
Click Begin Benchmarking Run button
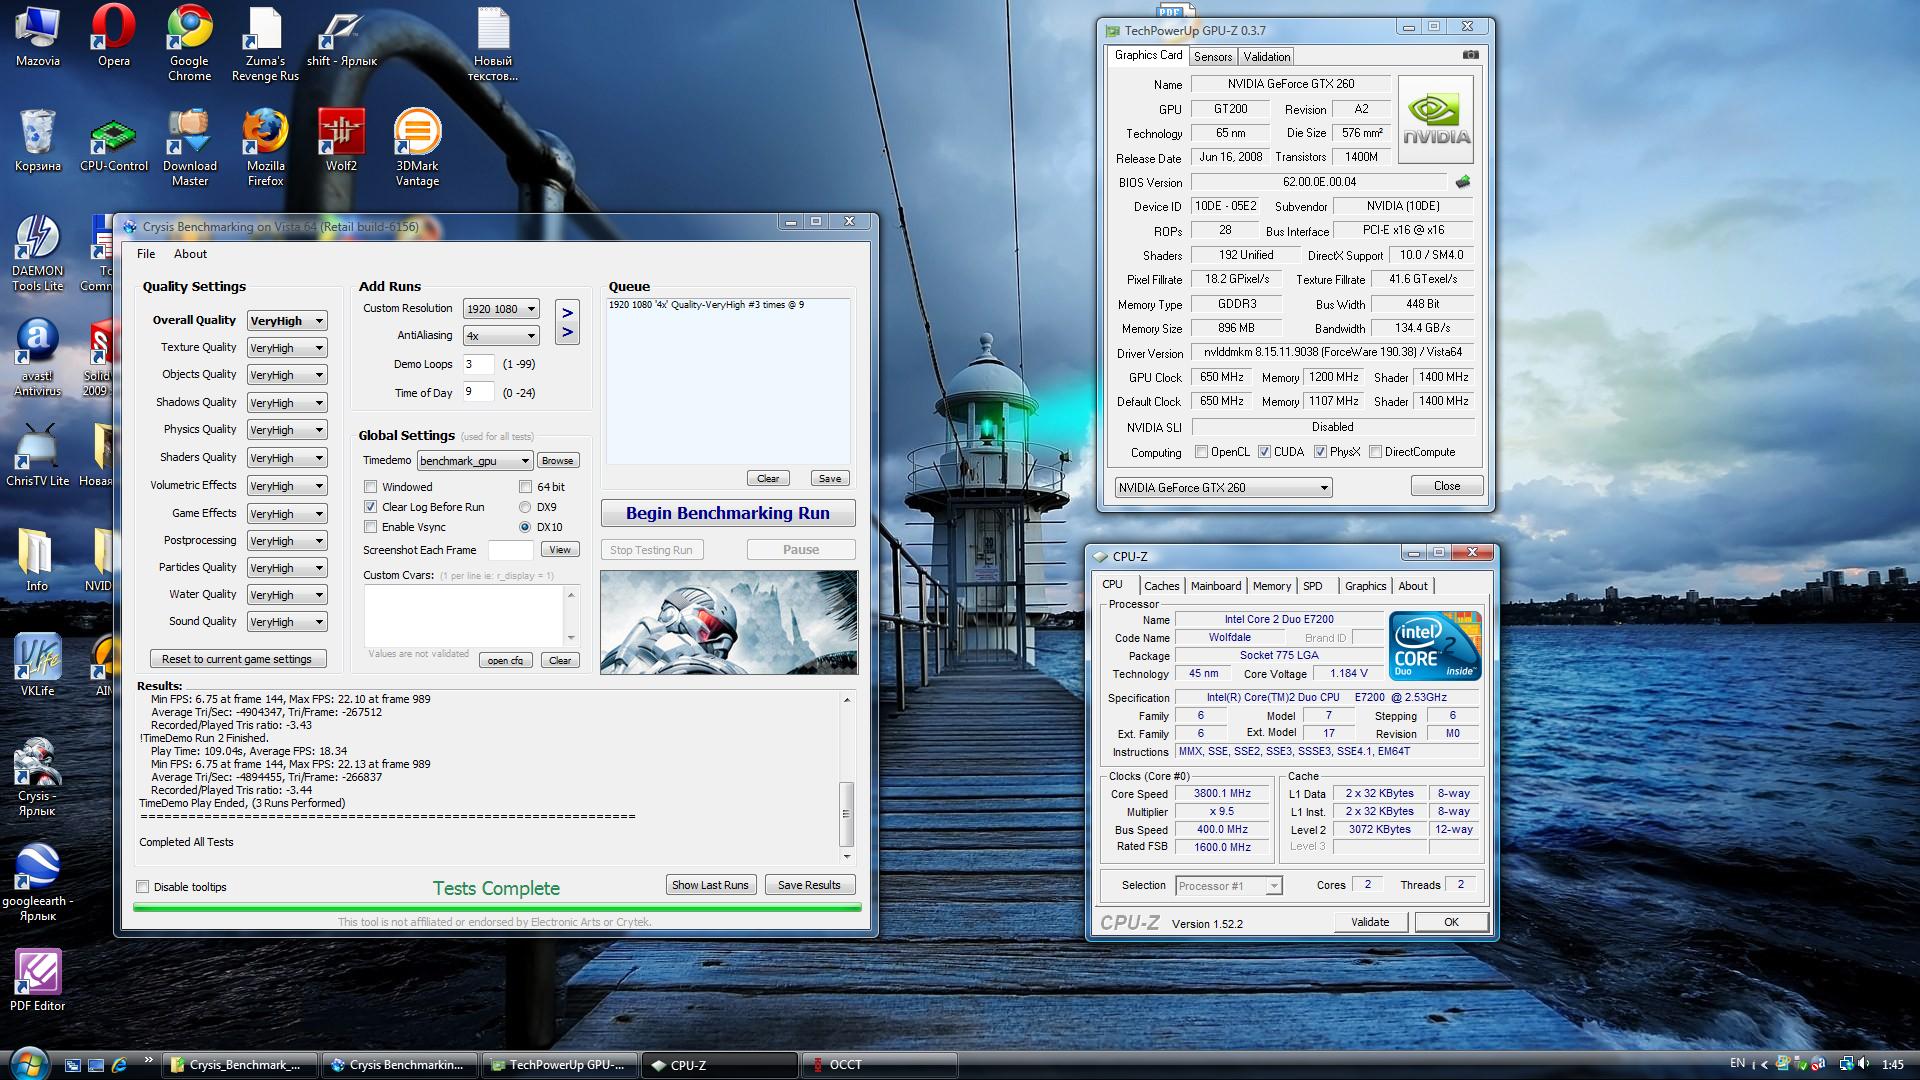728,513
